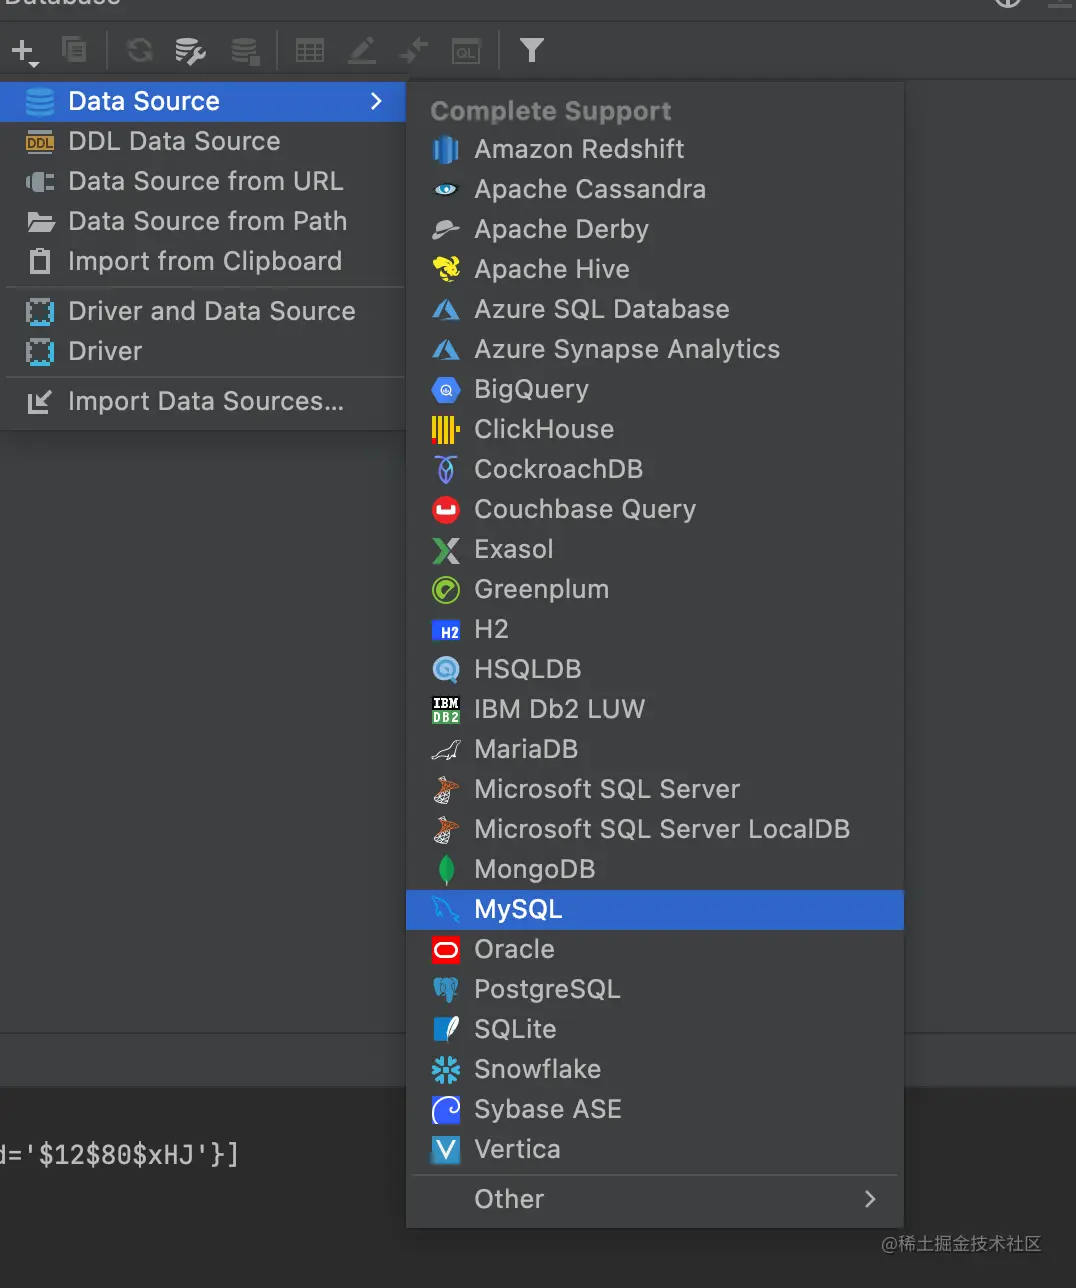The image size is (1076, 1288).
Task: Click the Data Source database icon
Action: pyautogui.click(x=40, y=101)
